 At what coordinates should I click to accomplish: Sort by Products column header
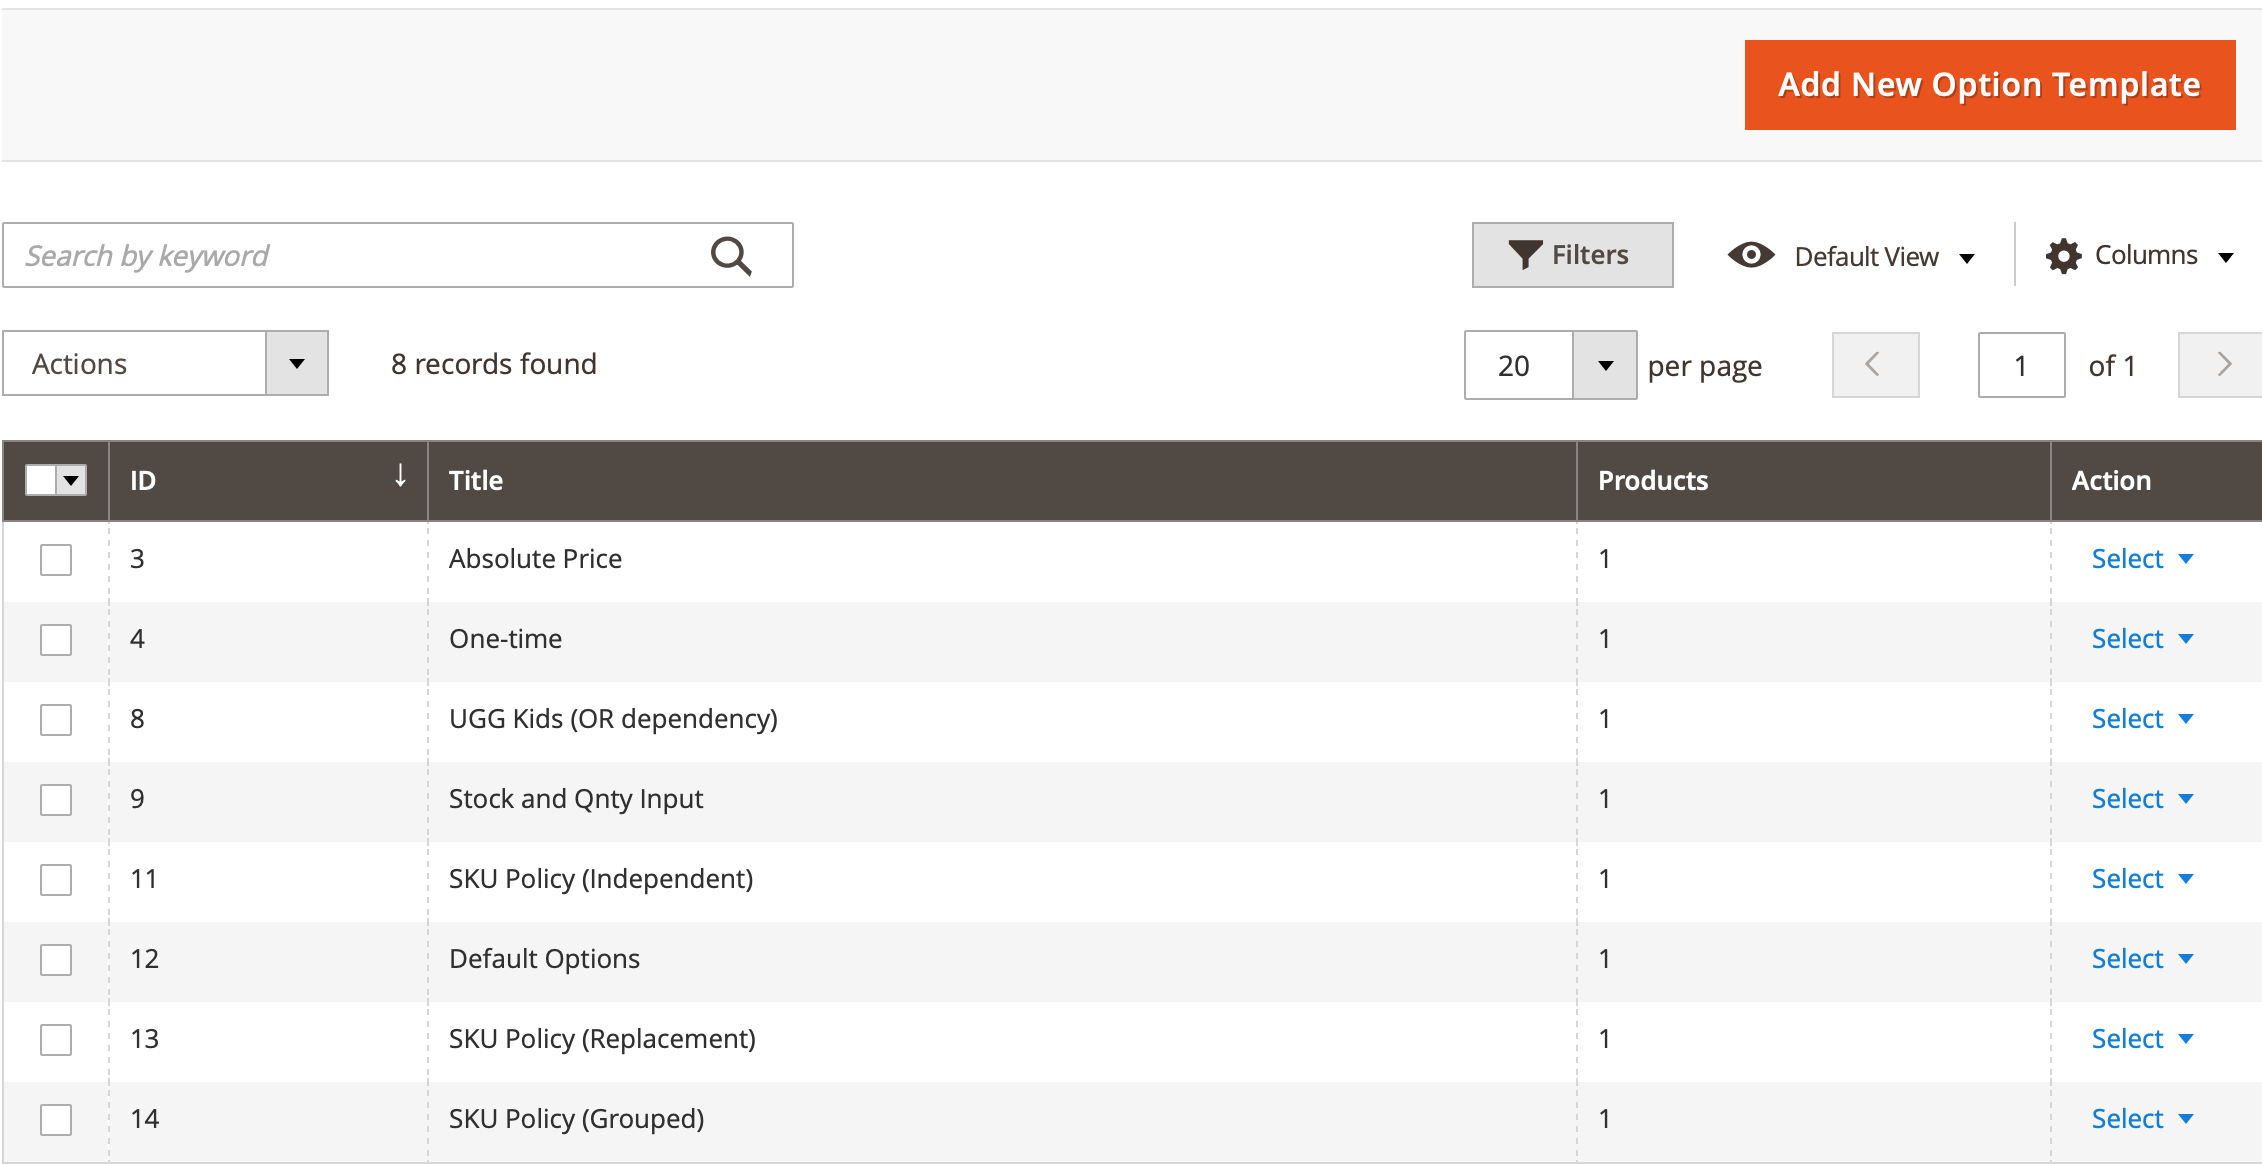point(1813,481)
